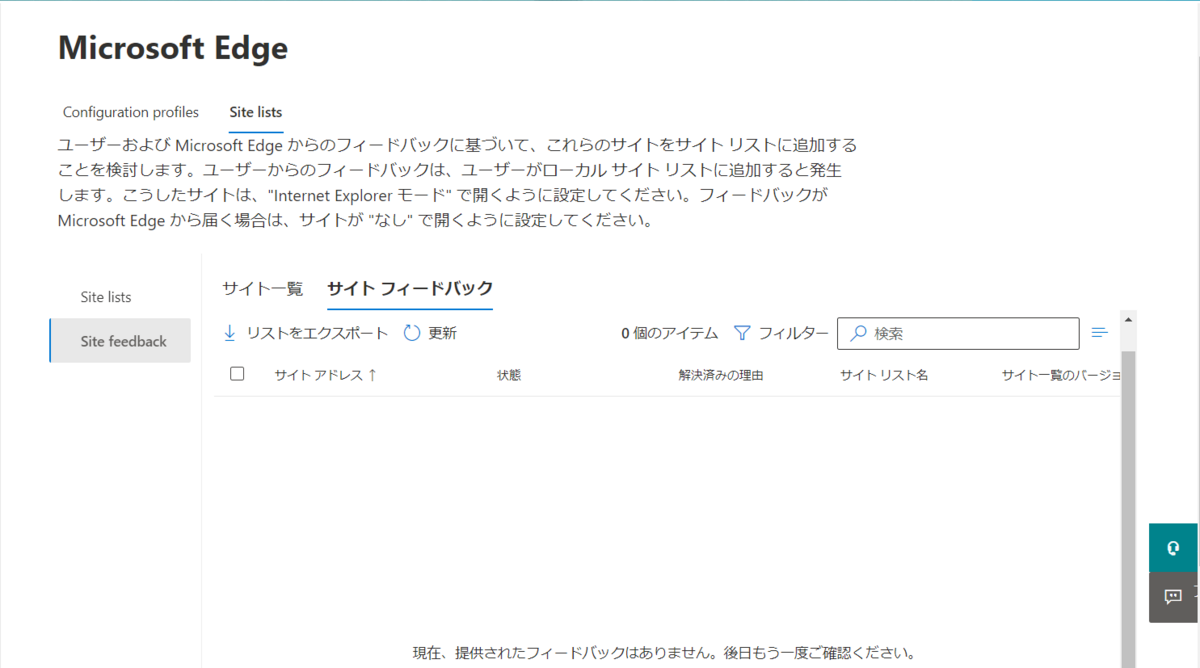1200x668 pixels.
Task: Open the Configuration profiles tab
Action: coord(131,112)
